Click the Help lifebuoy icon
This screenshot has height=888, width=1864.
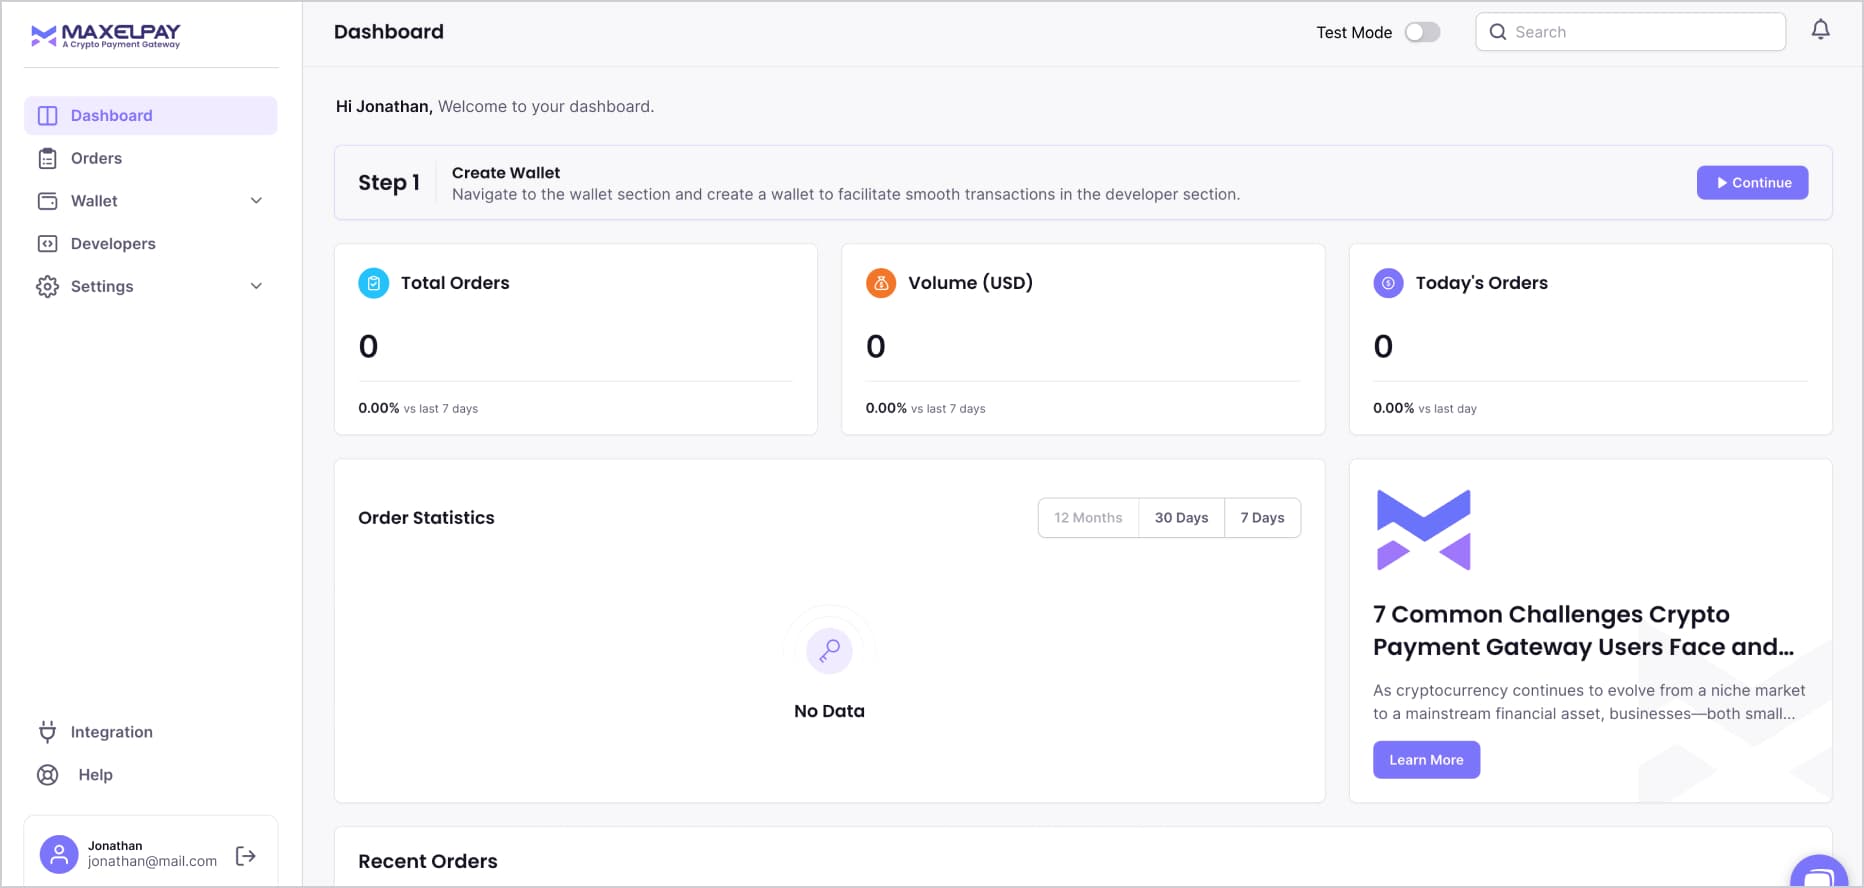(x=47, y=775)
